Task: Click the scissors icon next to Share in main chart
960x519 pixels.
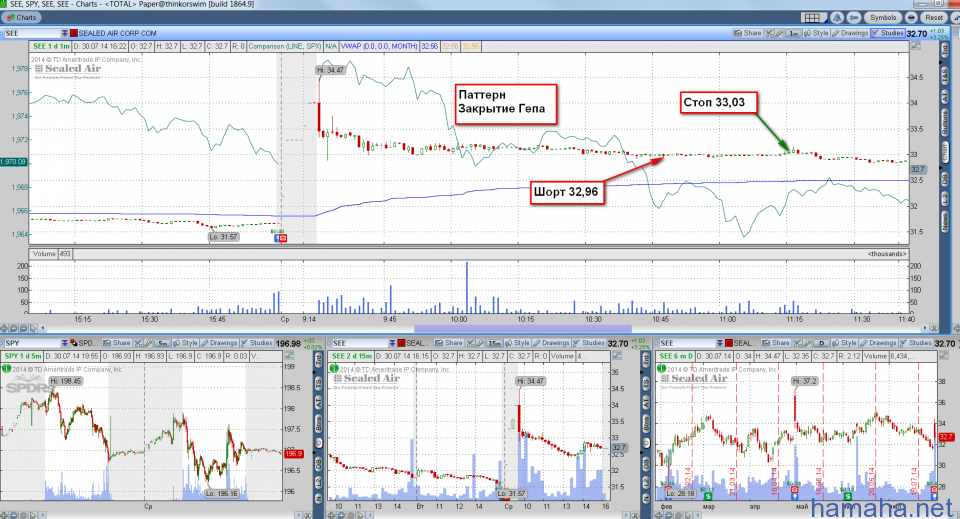Action: tap(769, 33)
